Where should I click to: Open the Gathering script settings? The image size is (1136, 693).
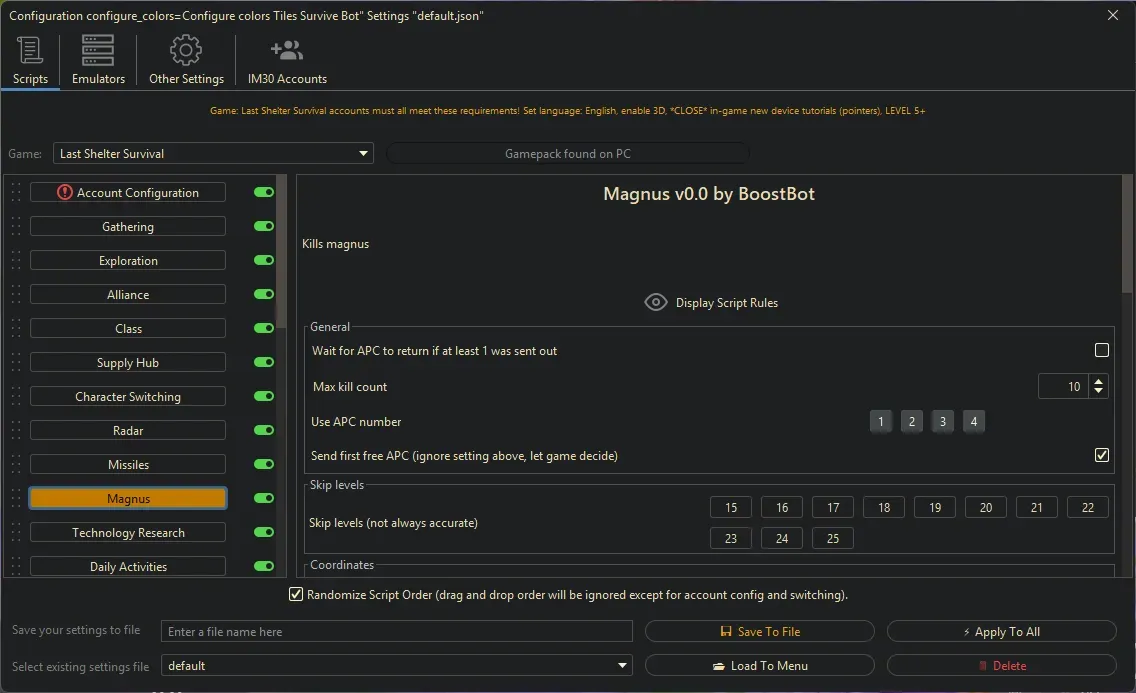coord(128,226)
